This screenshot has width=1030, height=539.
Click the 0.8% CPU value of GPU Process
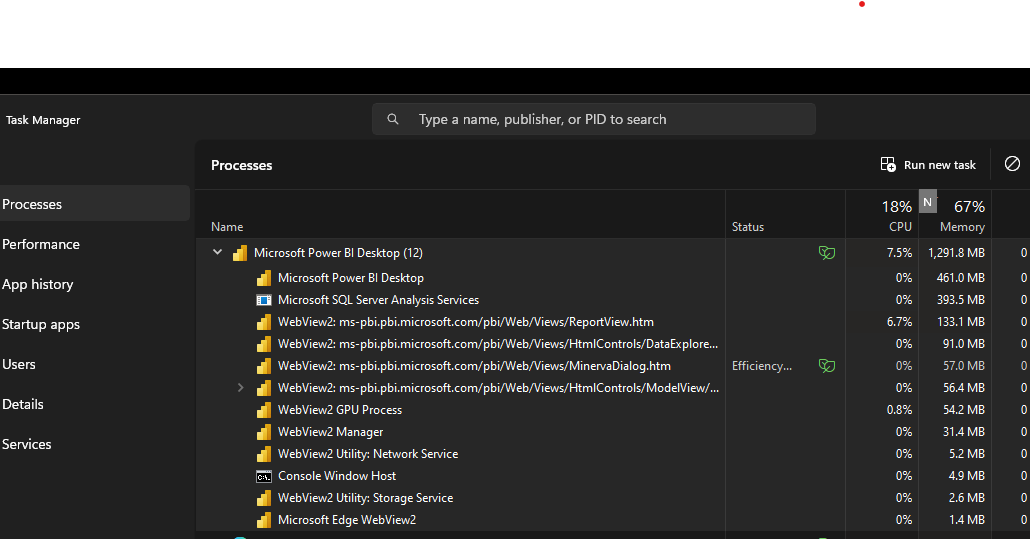point(899,410)
